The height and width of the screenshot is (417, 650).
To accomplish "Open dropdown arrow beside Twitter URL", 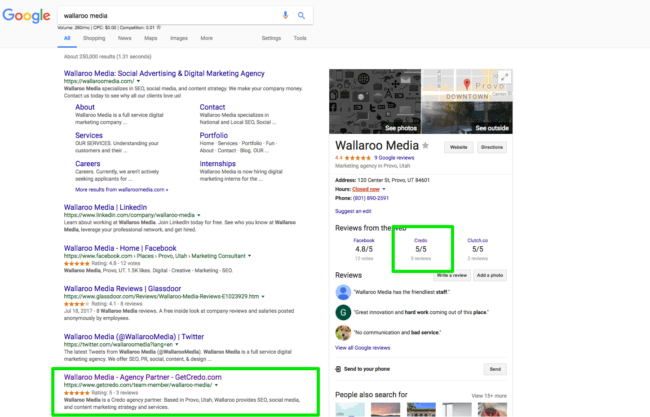I will (177, 344).
